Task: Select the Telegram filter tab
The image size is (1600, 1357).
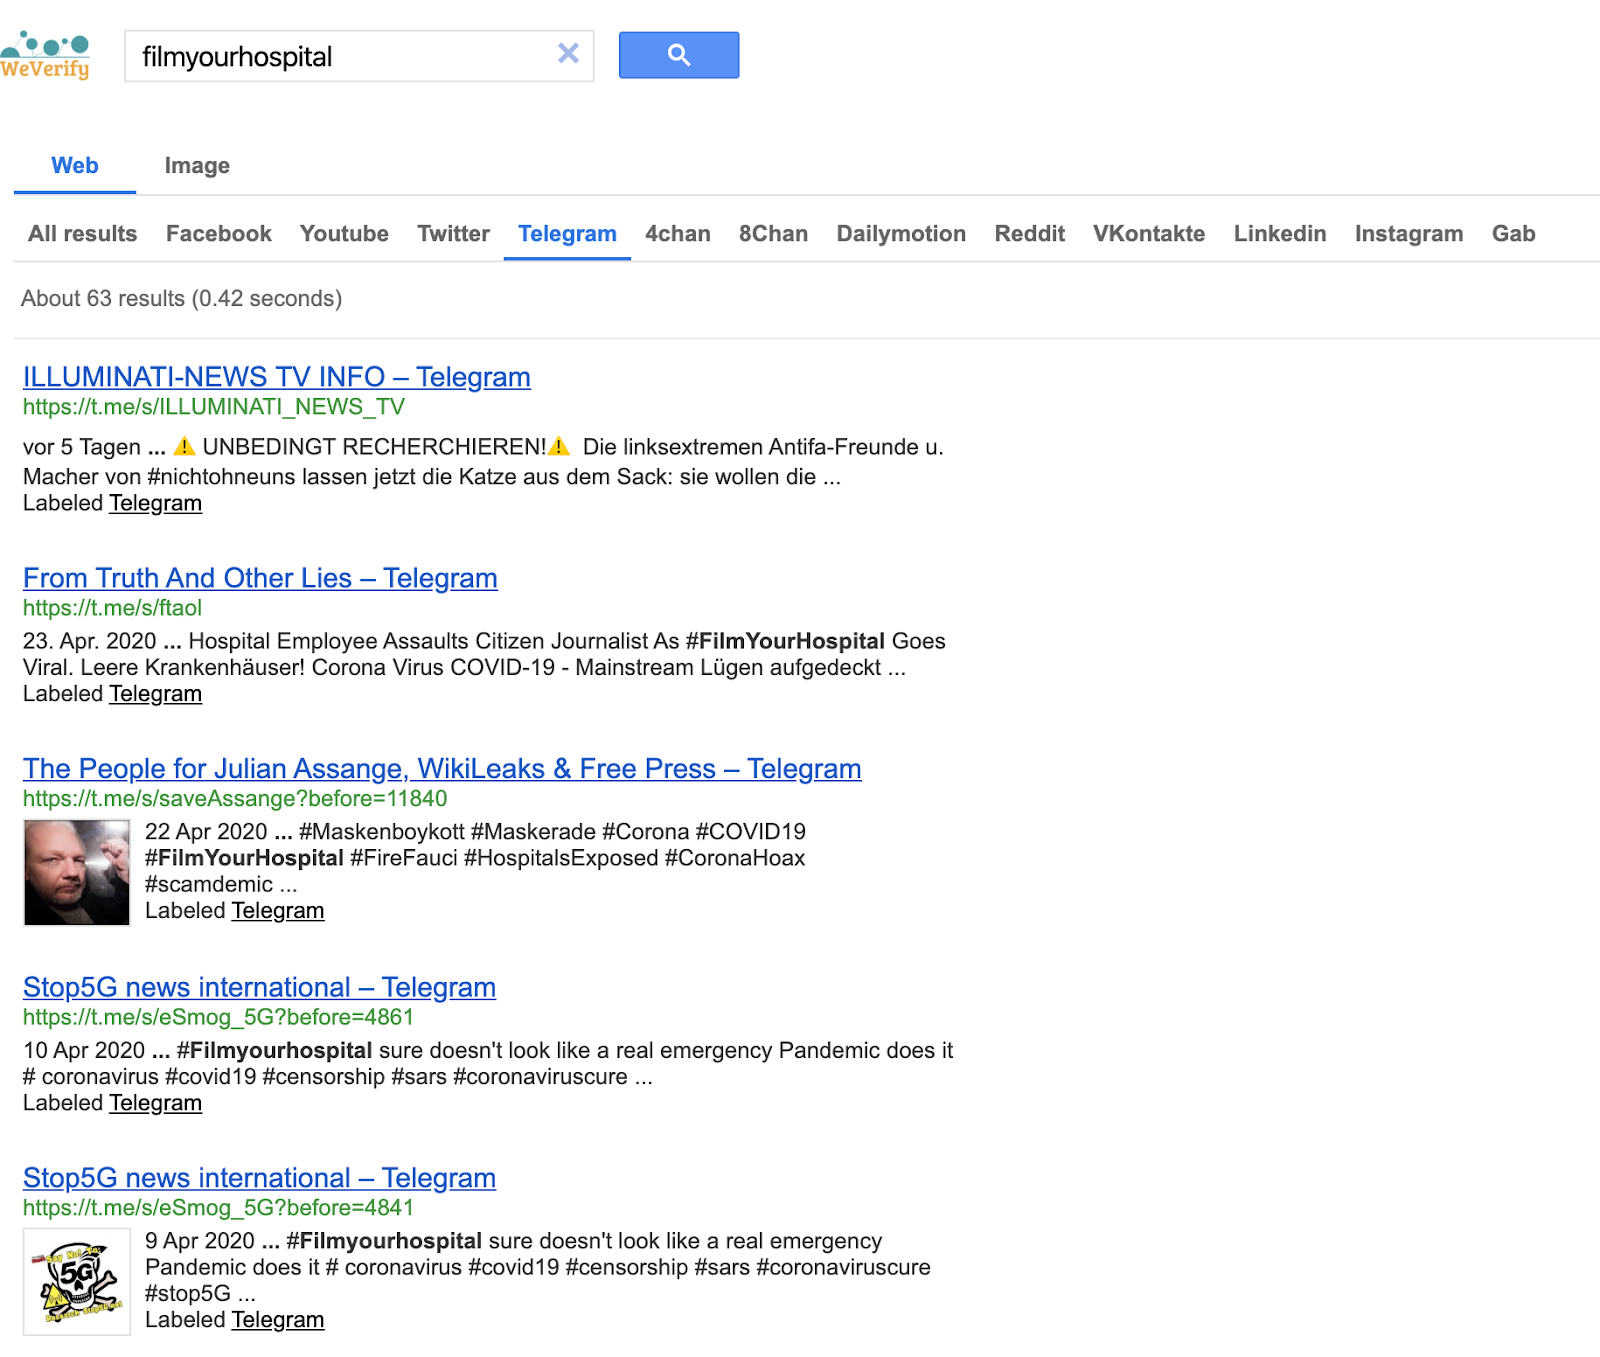Action: pos(567,234)
